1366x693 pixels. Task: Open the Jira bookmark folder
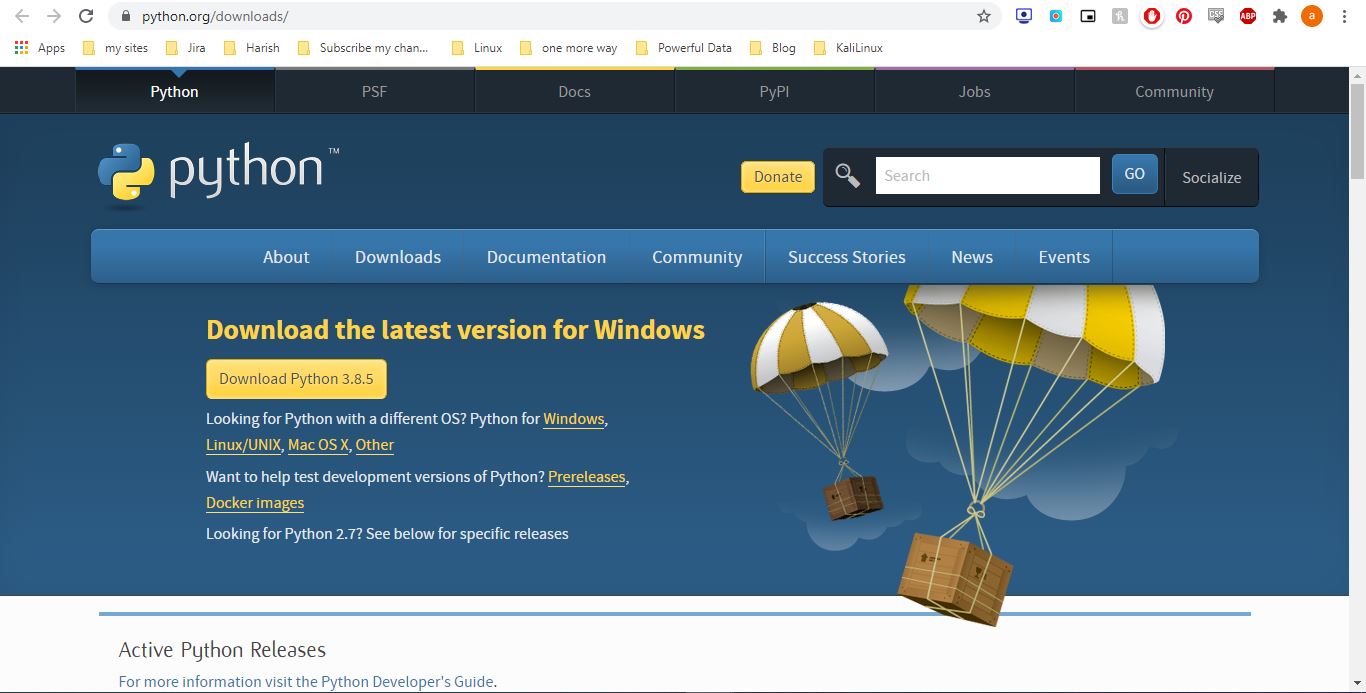(185, 47)
